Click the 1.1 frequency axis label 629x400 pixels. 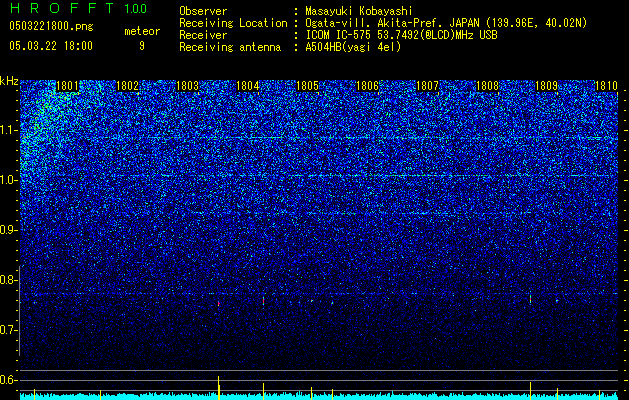[x=9, y=130]
